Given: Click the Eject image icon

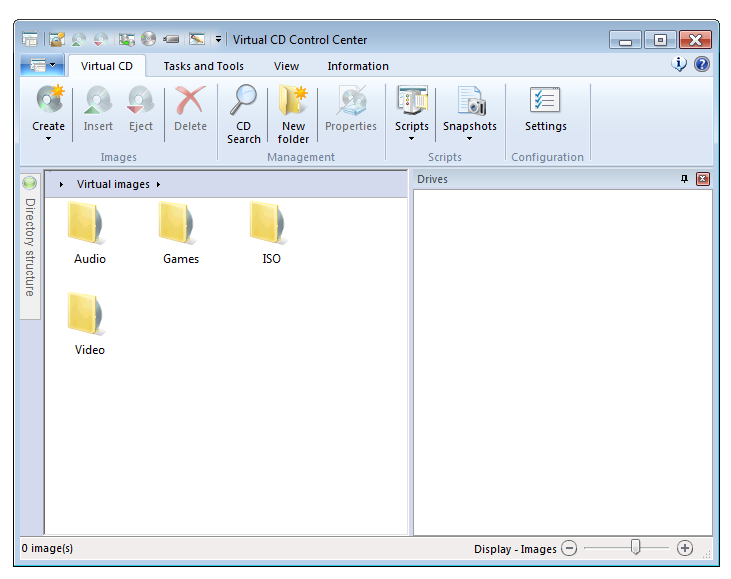Looking at the screenshot, I should pyautogui.click(x=140, y=99).
